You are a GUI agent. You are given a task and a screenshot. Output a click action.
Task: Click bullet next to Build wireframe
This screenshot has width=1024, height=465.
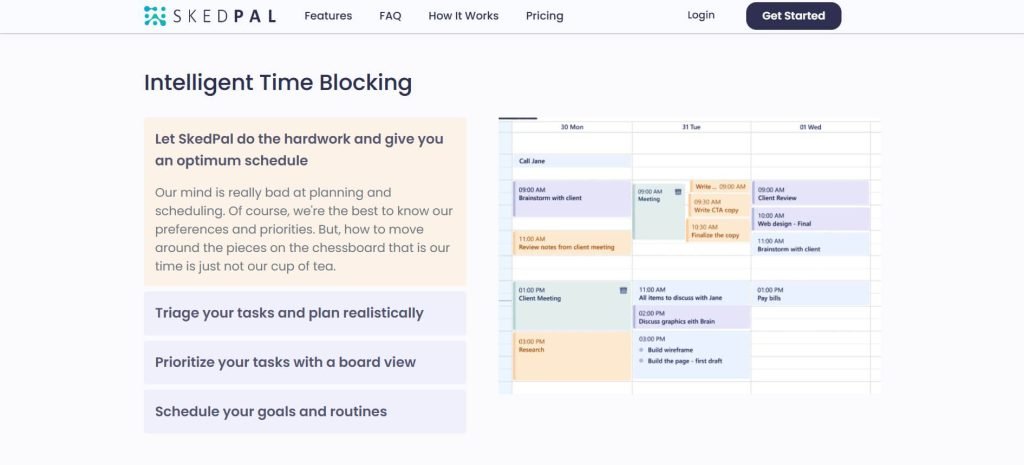point(641,350)
